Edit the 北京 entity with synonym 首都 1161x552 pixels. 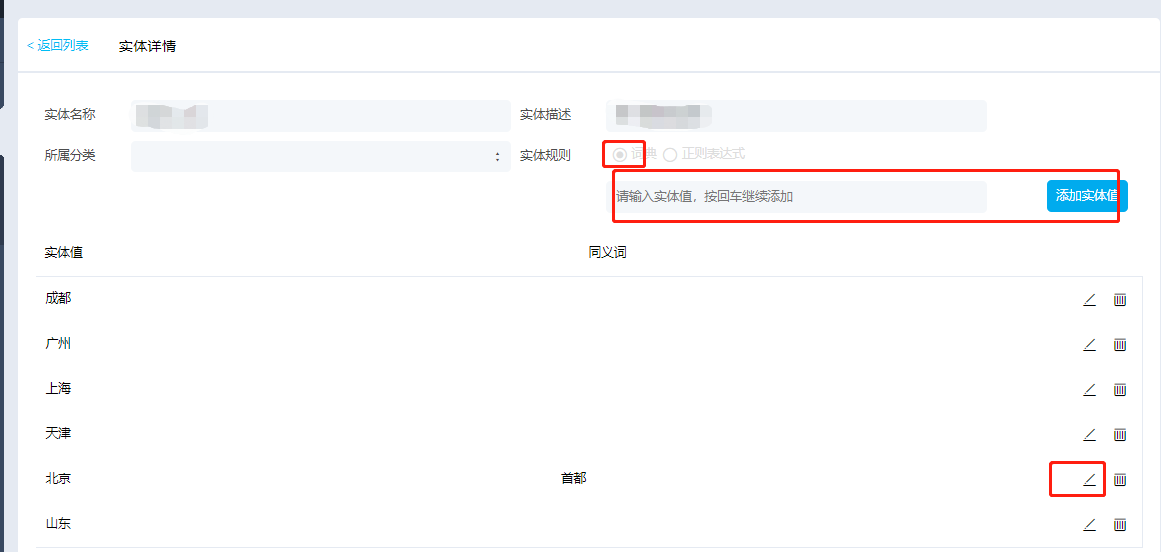[x=1089, y=479]
